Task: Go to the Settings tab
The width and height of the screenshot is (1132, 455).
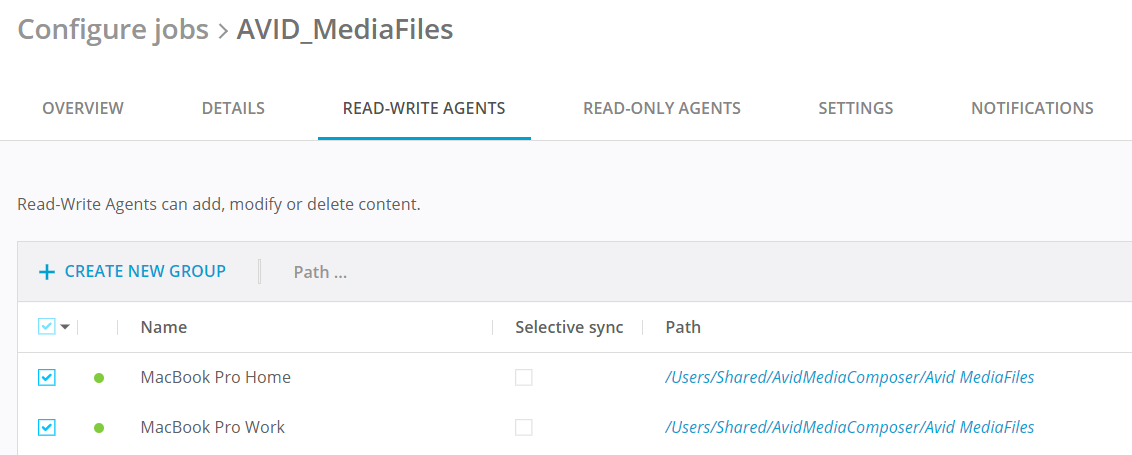Action: pyautogui.click(x=856, y=108)
